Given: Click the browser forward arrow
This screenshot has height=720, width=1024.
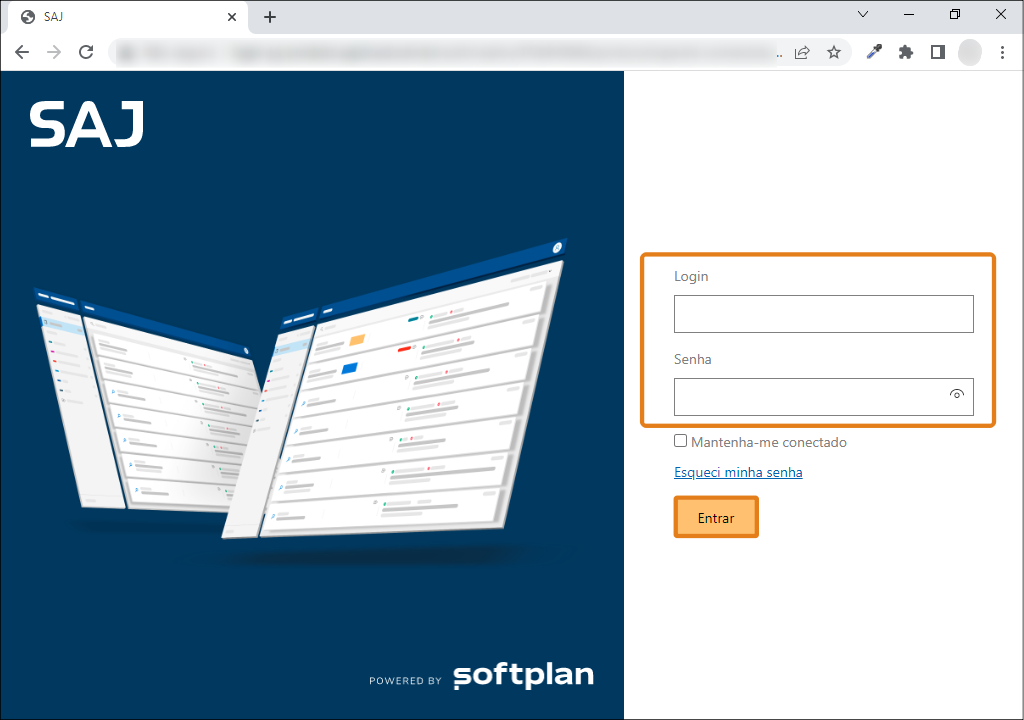Looking at the screenshot, I should 54,53.
